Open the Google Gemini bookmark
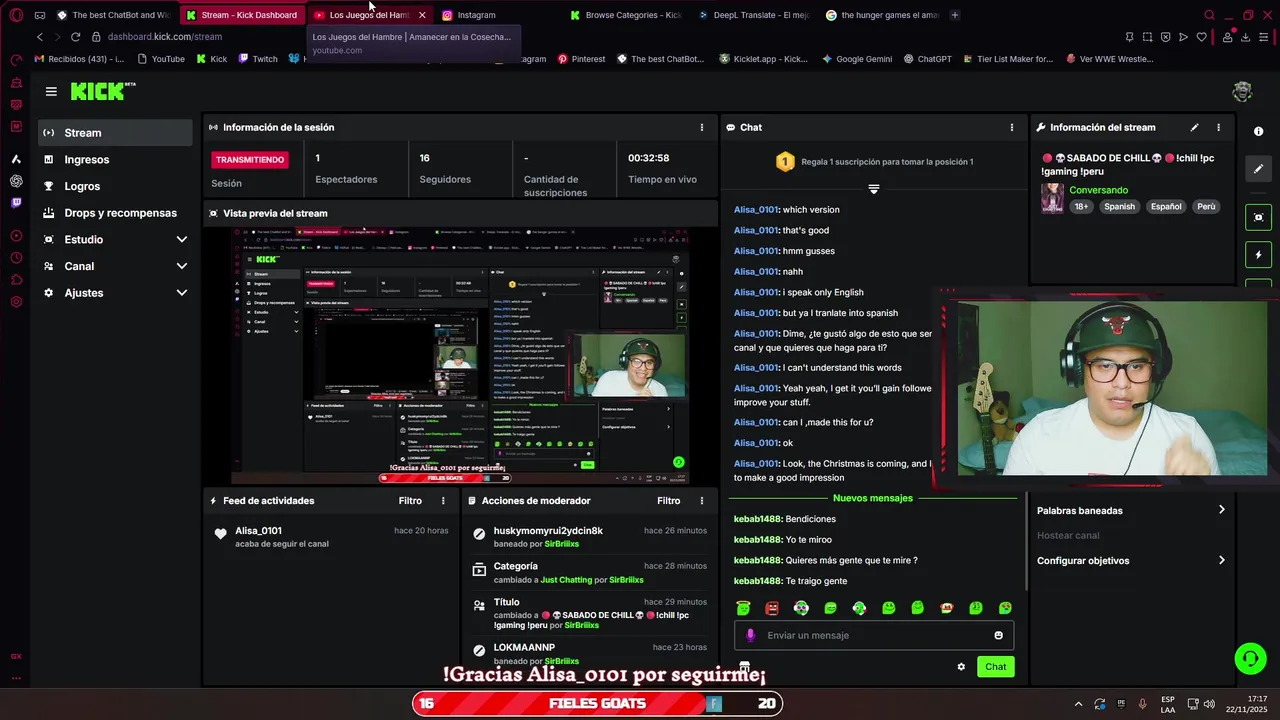Image resolution: width=1280 pixels, height=720 pixels. (x=856, y=59)
